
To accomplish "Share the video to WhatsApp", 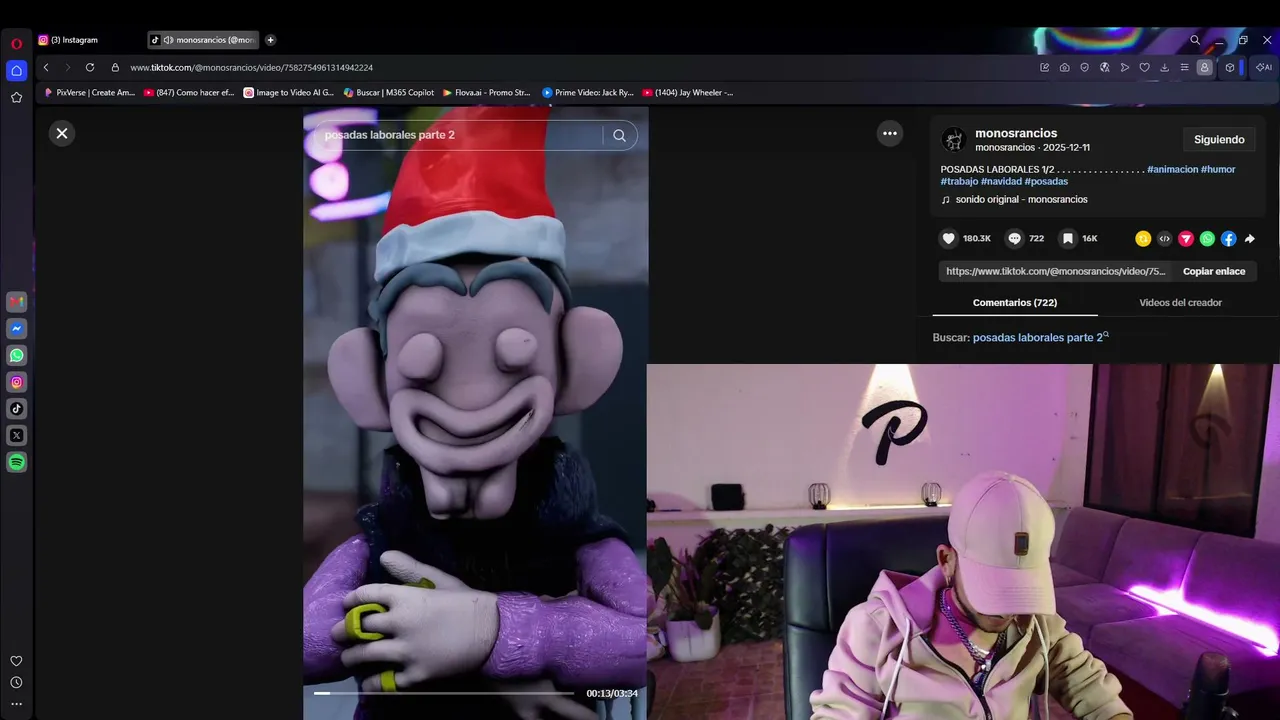I will coord(1207,238).
